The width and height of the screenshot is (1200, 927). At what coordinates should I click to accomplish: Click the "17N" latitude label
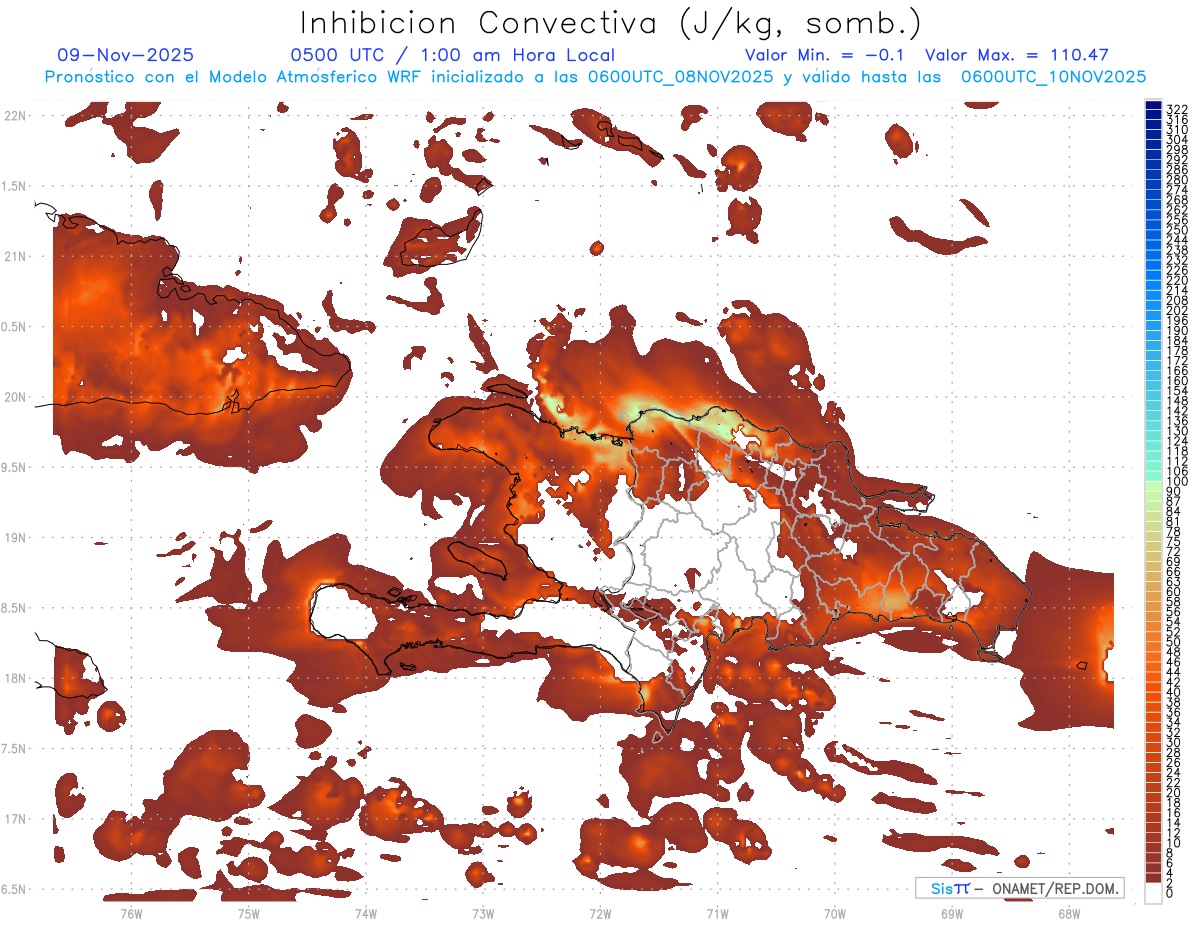pyautogui.click(x=15, y=819)
